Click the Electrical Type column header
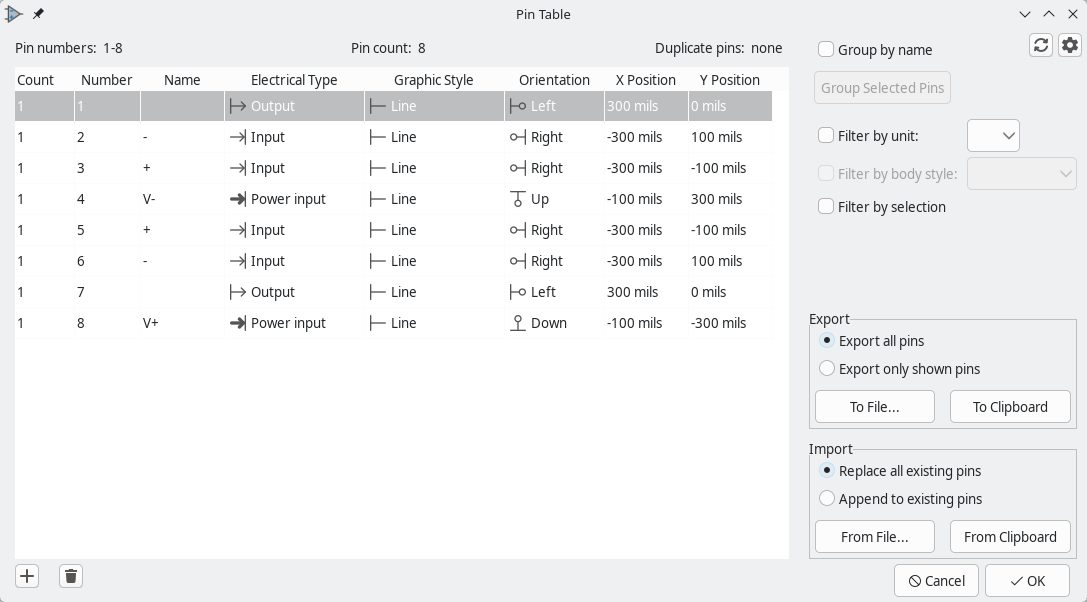This screenshot has width=1087, height=602. (x=294, y=80)
